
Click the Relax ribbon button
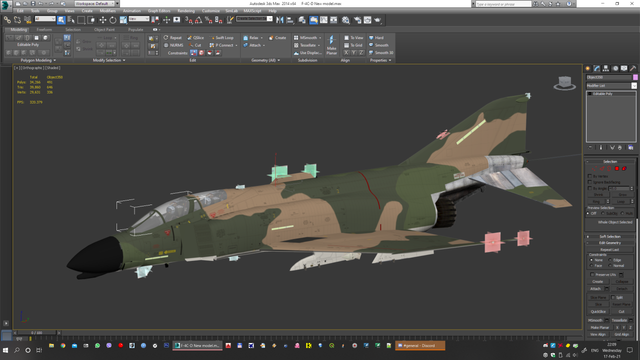point(253,38)
